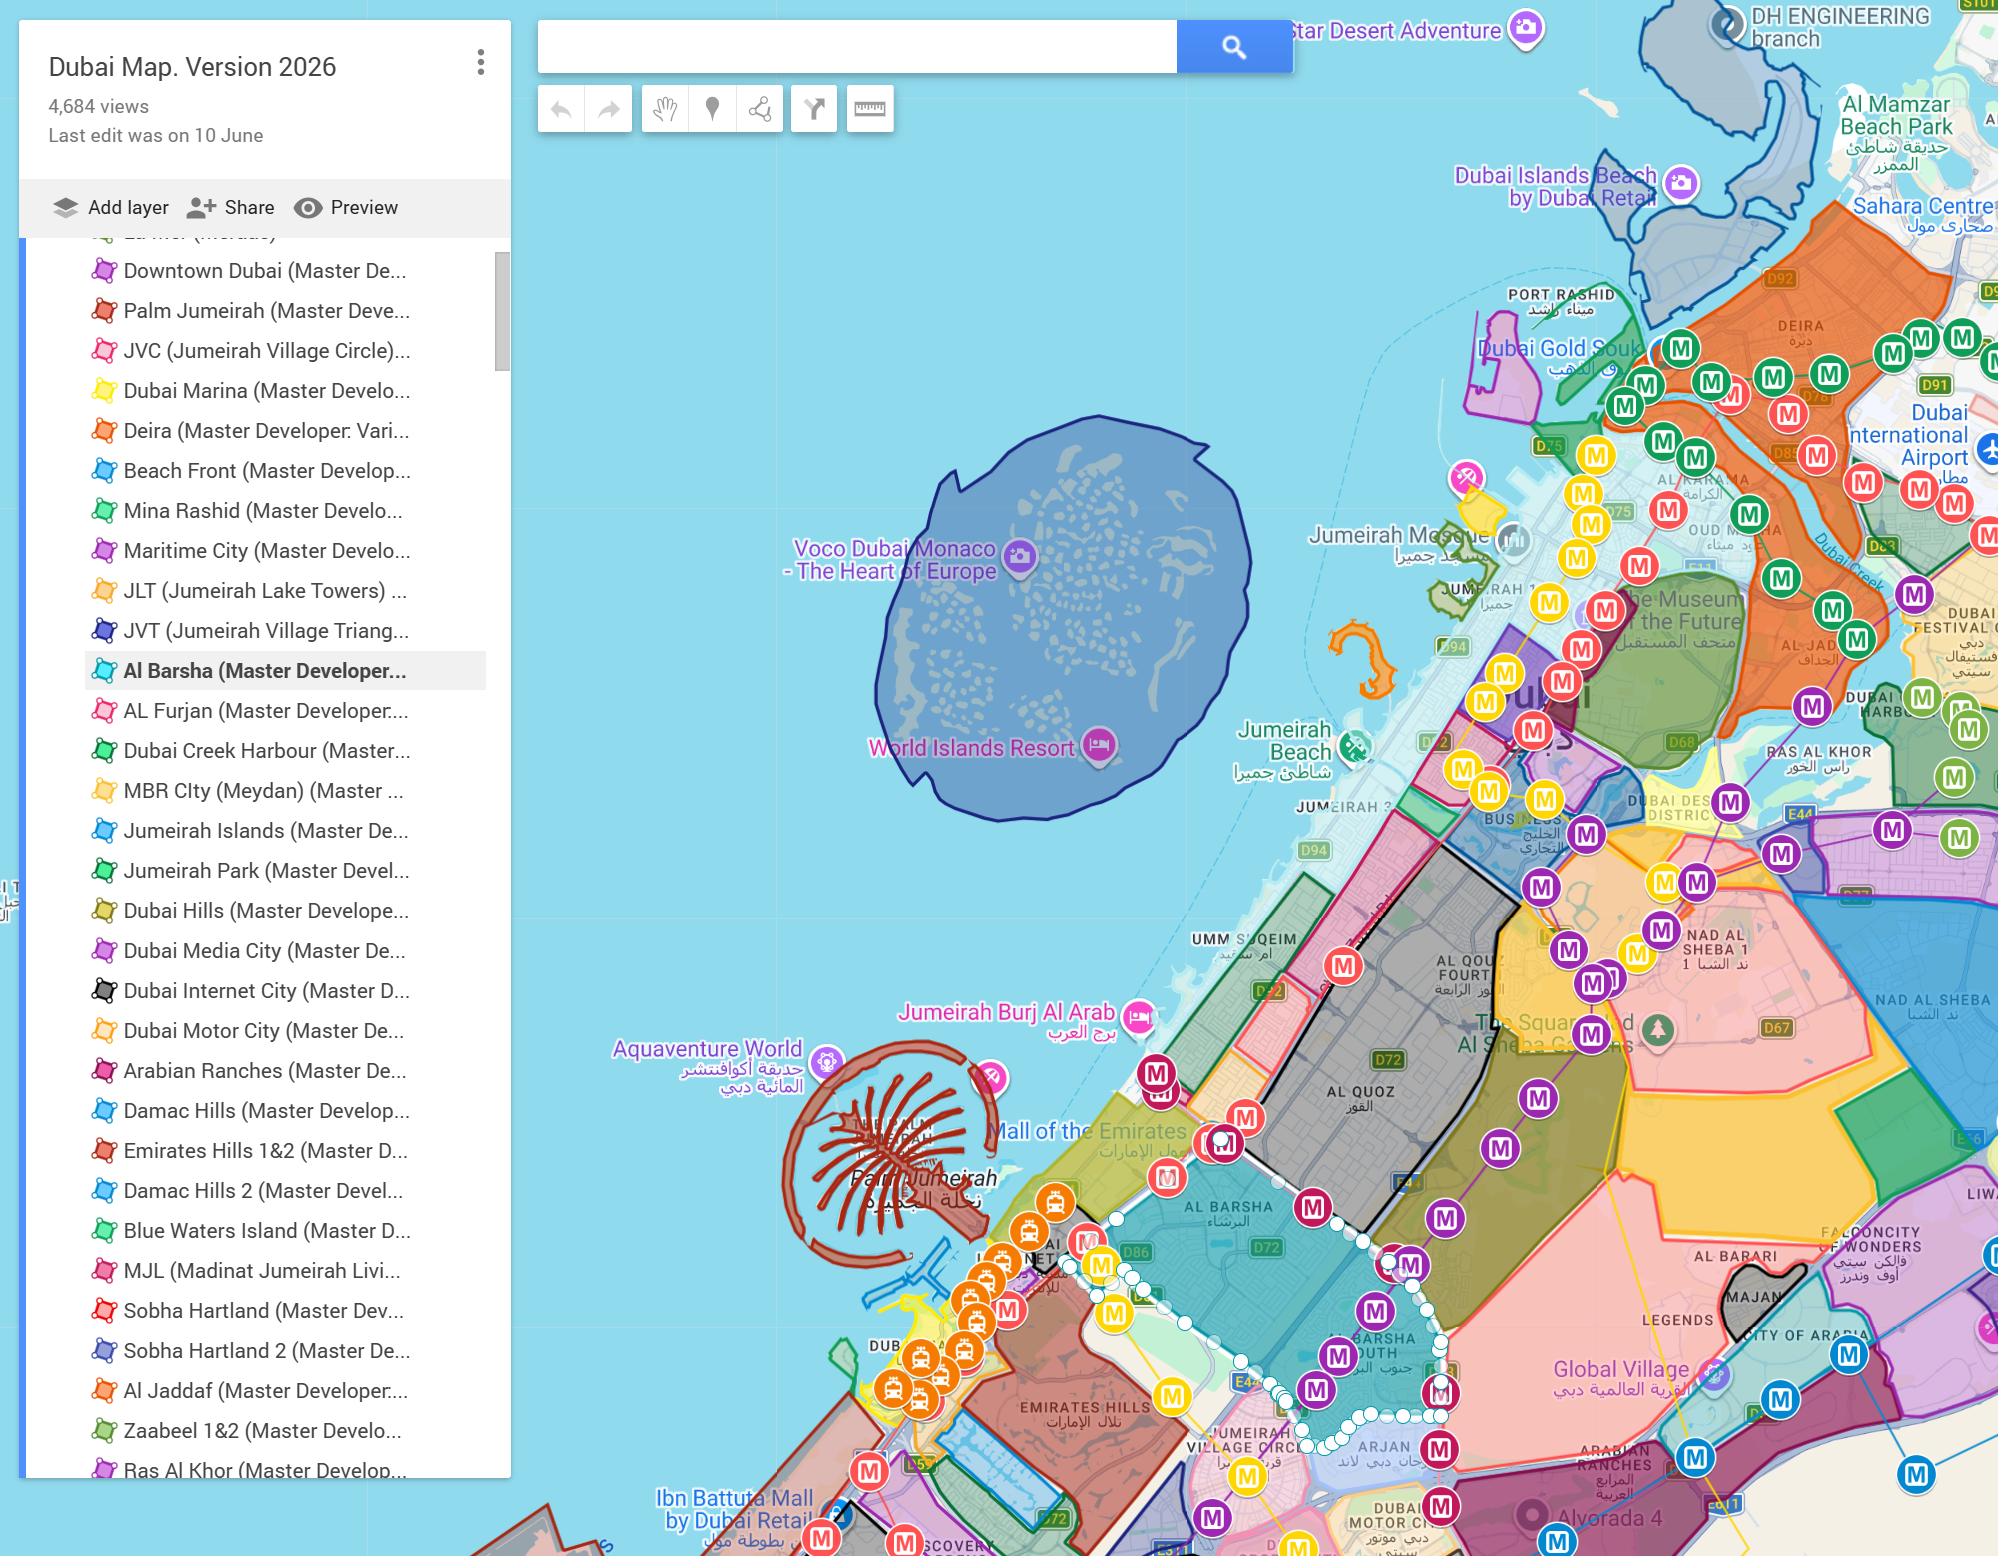Click the Jumeirah Burj Al Arab hotel pin
Screen dimensions: 1998x1556
pos(1138,1017)
